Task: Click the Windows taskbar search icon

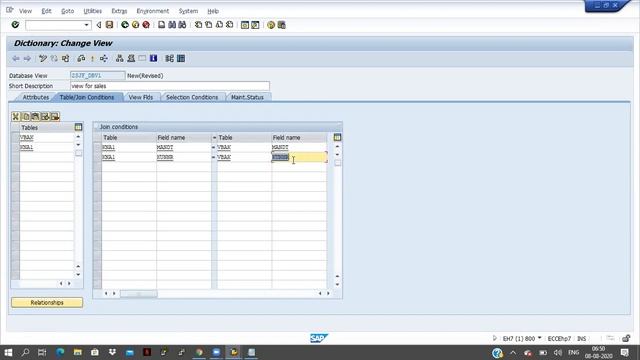Action: (25, 352)
